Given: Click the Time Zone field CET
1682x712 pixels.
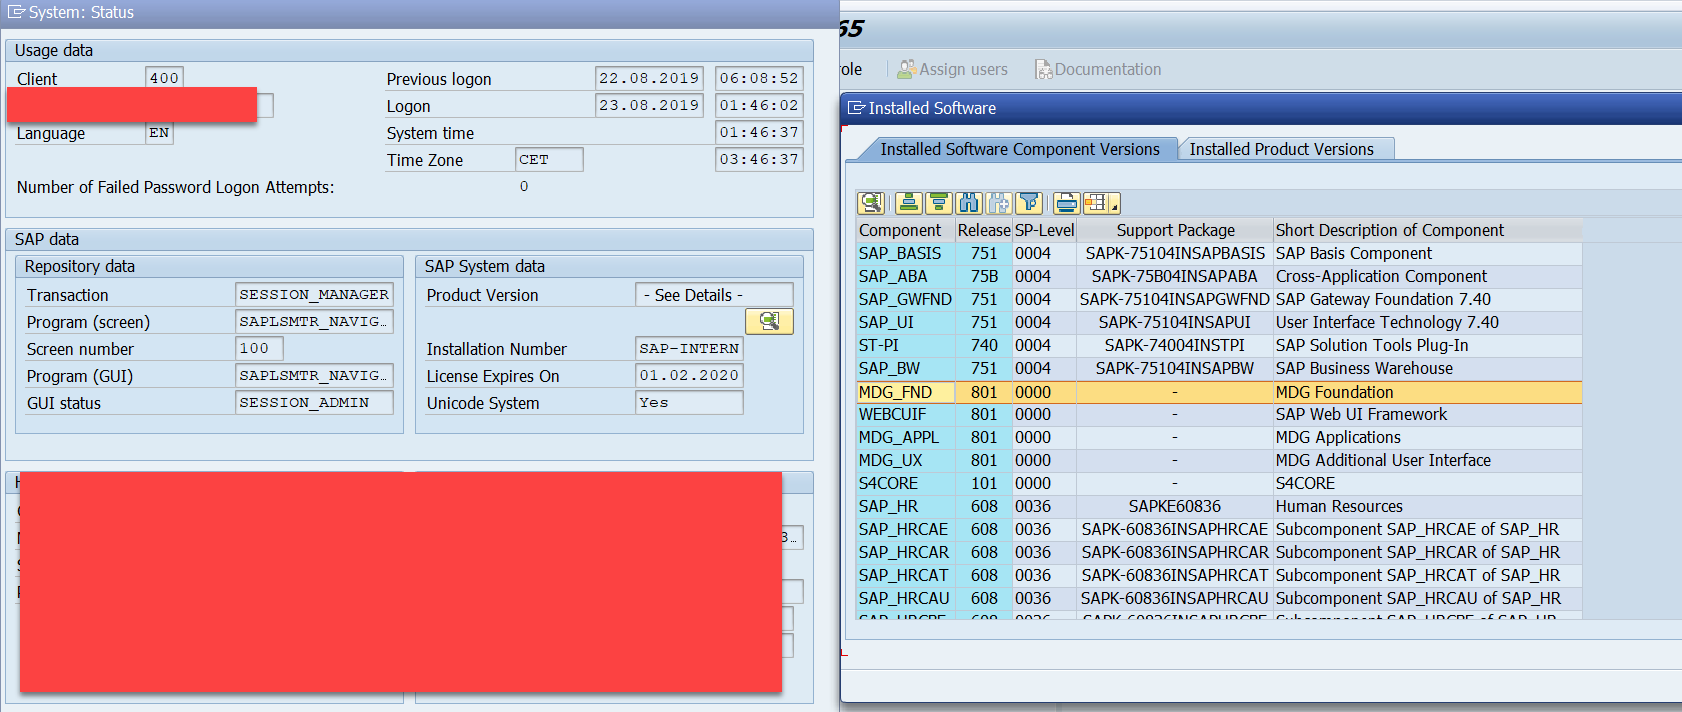Looking at the screenshot, I should [549, 160].
